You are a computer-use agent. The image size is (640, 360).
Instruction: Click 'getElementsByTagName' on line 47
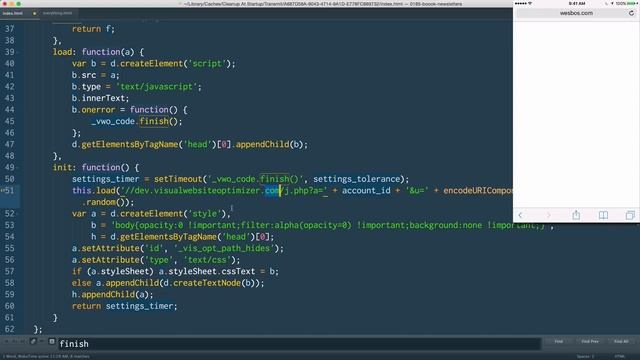click(130, 144)
